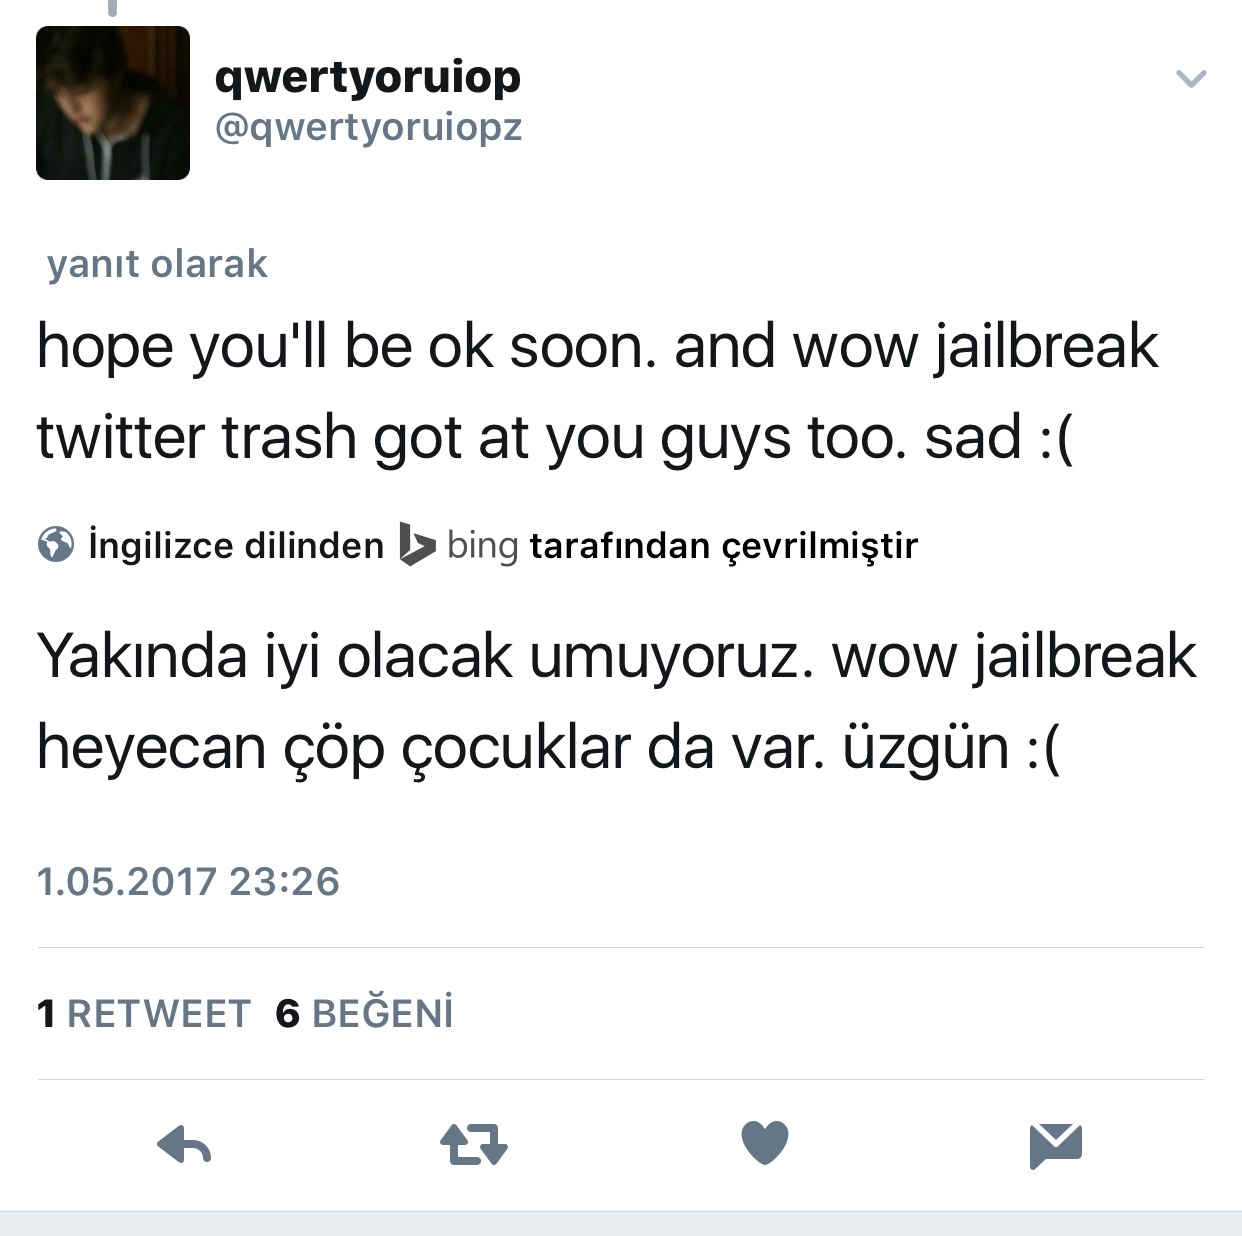Open qwertyoruiop's profile picture
This screenshot has width=1242, height=1236.
coord(113,103)
